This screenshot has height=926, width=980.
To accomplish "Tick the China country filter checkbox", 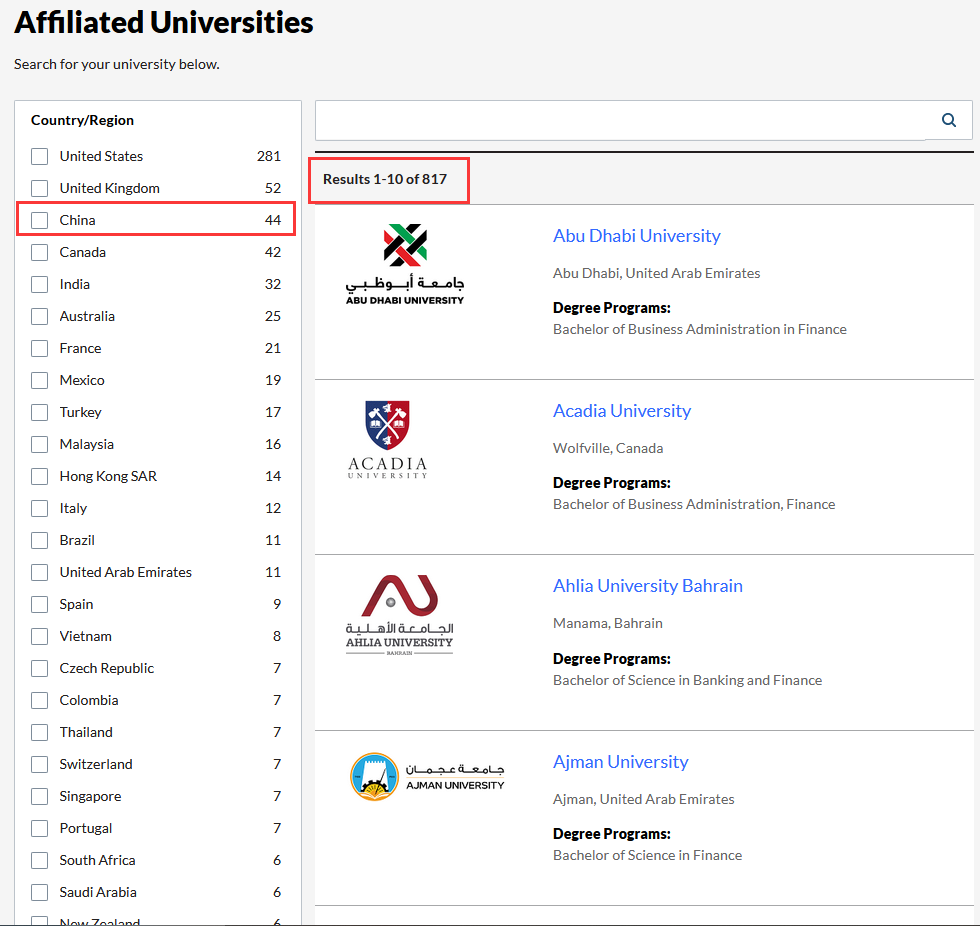I will (x=39, y=220).
